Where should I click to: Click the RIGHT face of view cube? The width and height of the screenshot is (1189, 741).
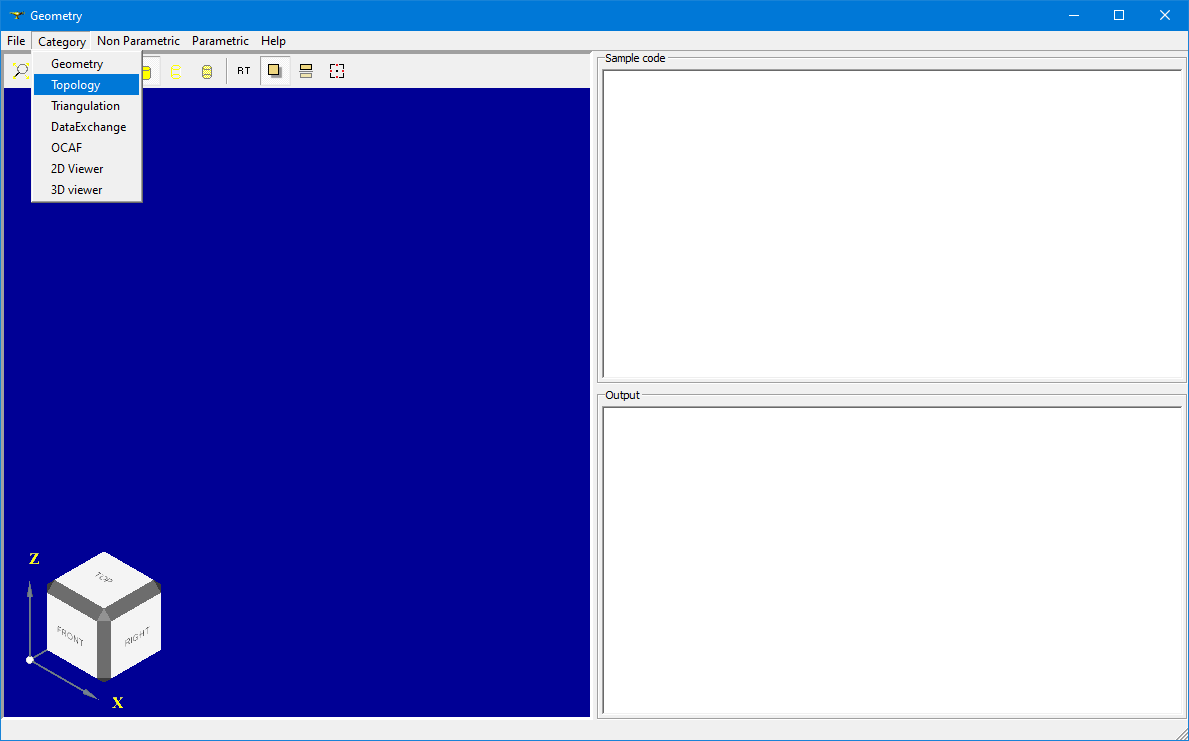point(136,637)
